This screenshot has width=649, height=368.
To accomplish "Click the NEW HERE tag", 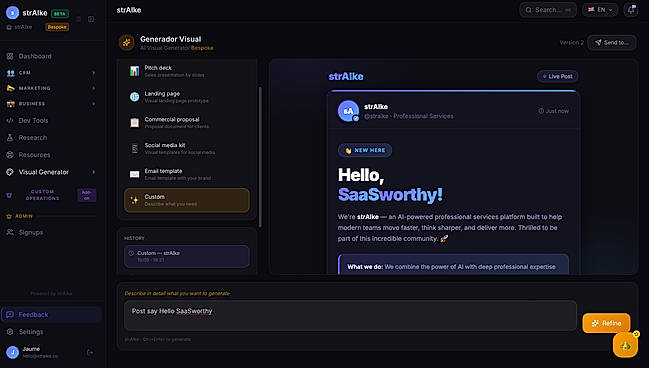I will click(365, 150).
